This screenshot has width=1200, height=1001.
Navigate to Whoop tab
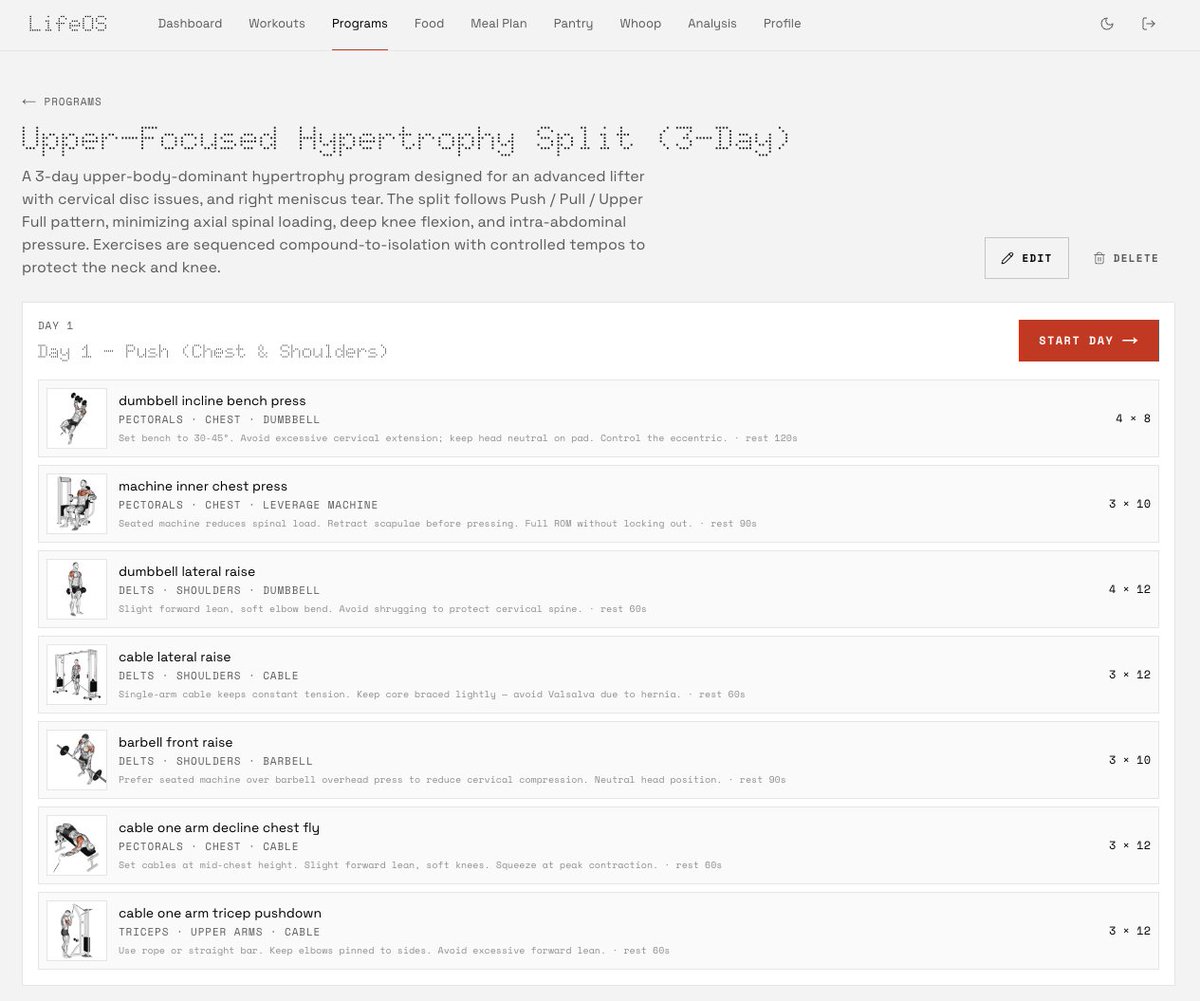(640, 23)
